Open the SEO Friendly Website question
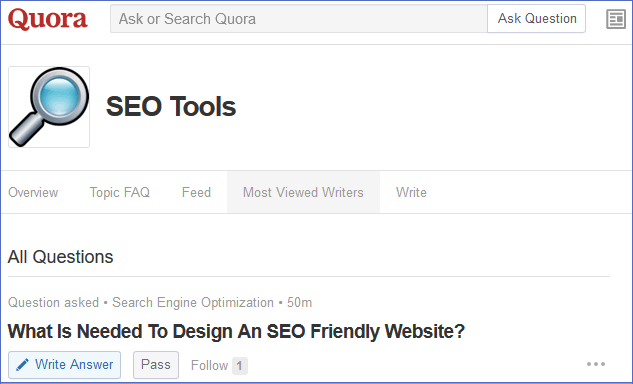 (236, 331)
